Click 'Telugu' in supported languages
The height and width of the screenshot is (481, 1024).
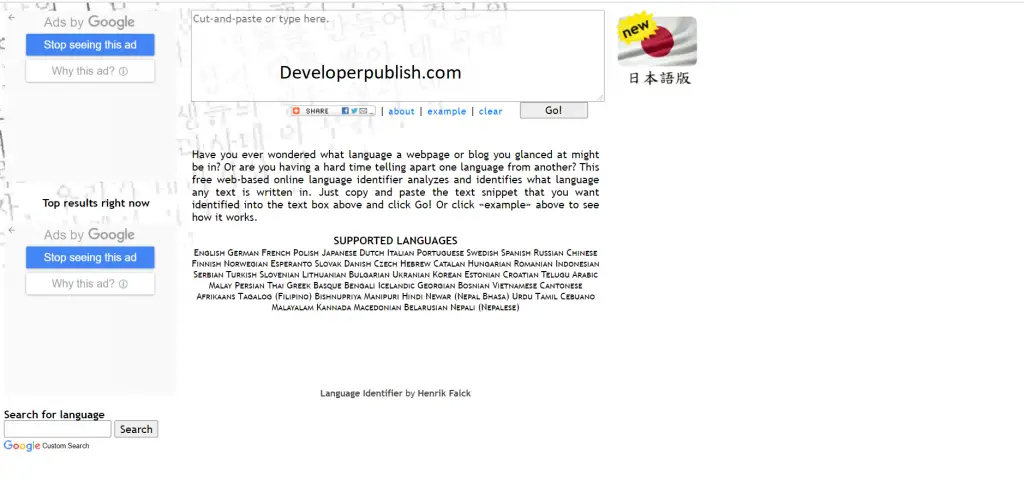point(555,275)
